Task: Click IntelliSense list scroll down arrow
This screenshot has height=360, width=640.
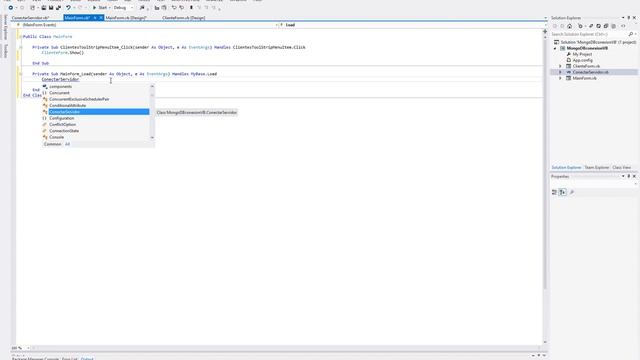Action: coord(152,138)
